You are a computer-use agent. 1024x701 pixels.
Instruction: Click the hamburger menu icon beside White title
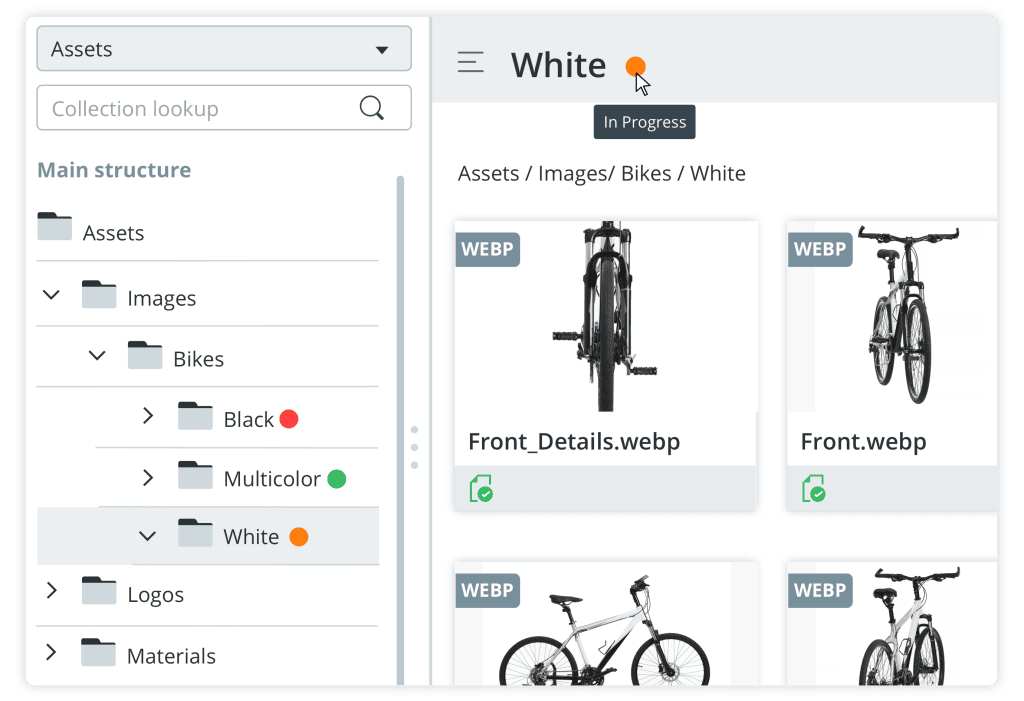471,63
